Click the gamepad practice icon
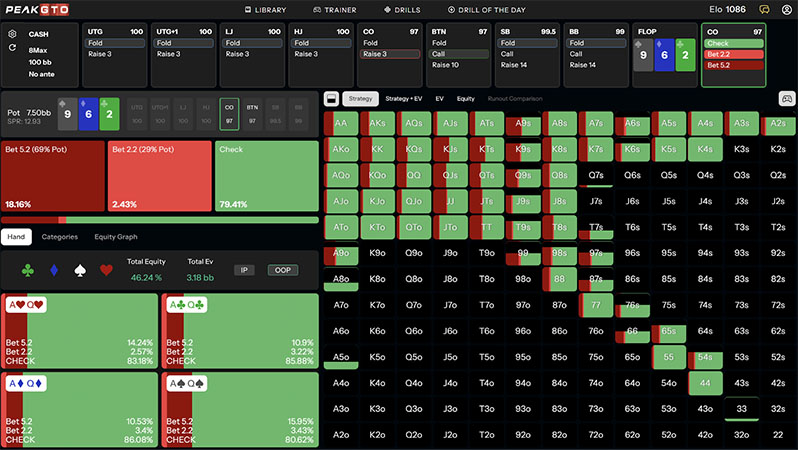This screenshot has width=798, height=450. pyautogui.click(x=785, y=98)
